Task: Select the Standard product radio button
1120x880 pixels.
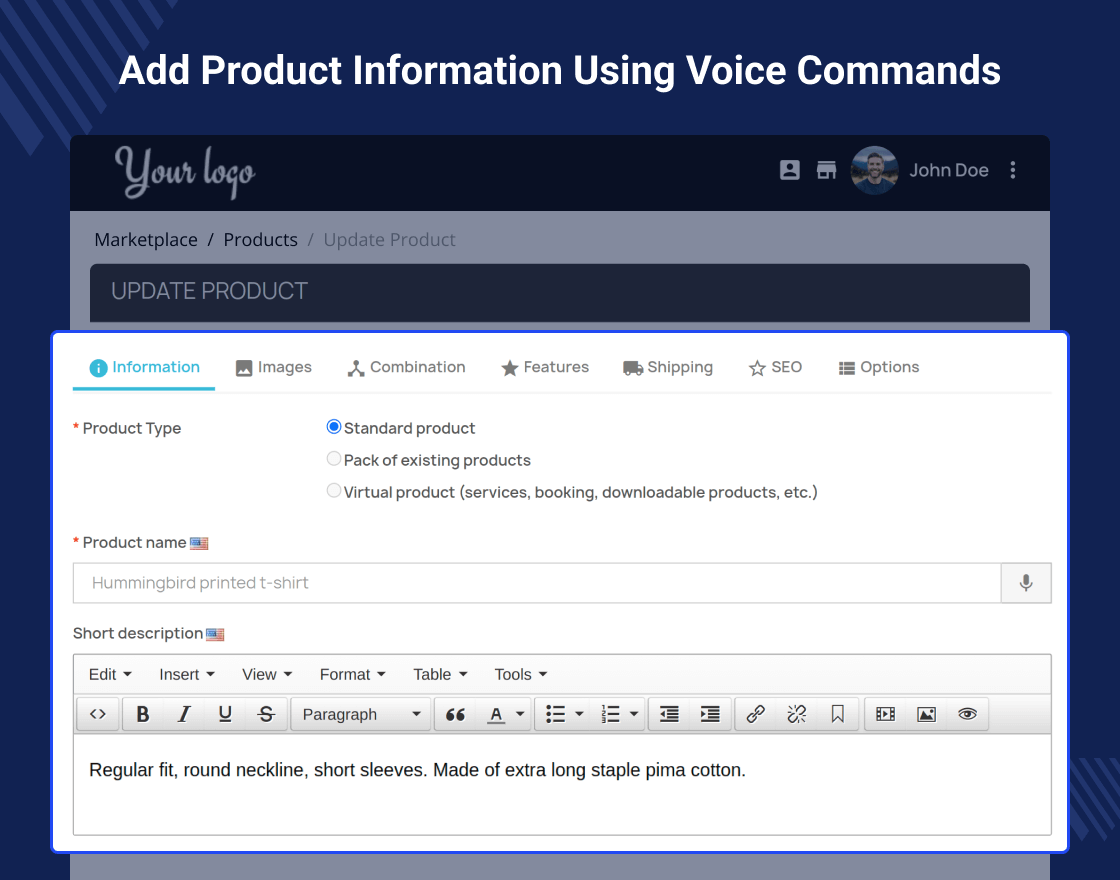Action: [334, 427]
